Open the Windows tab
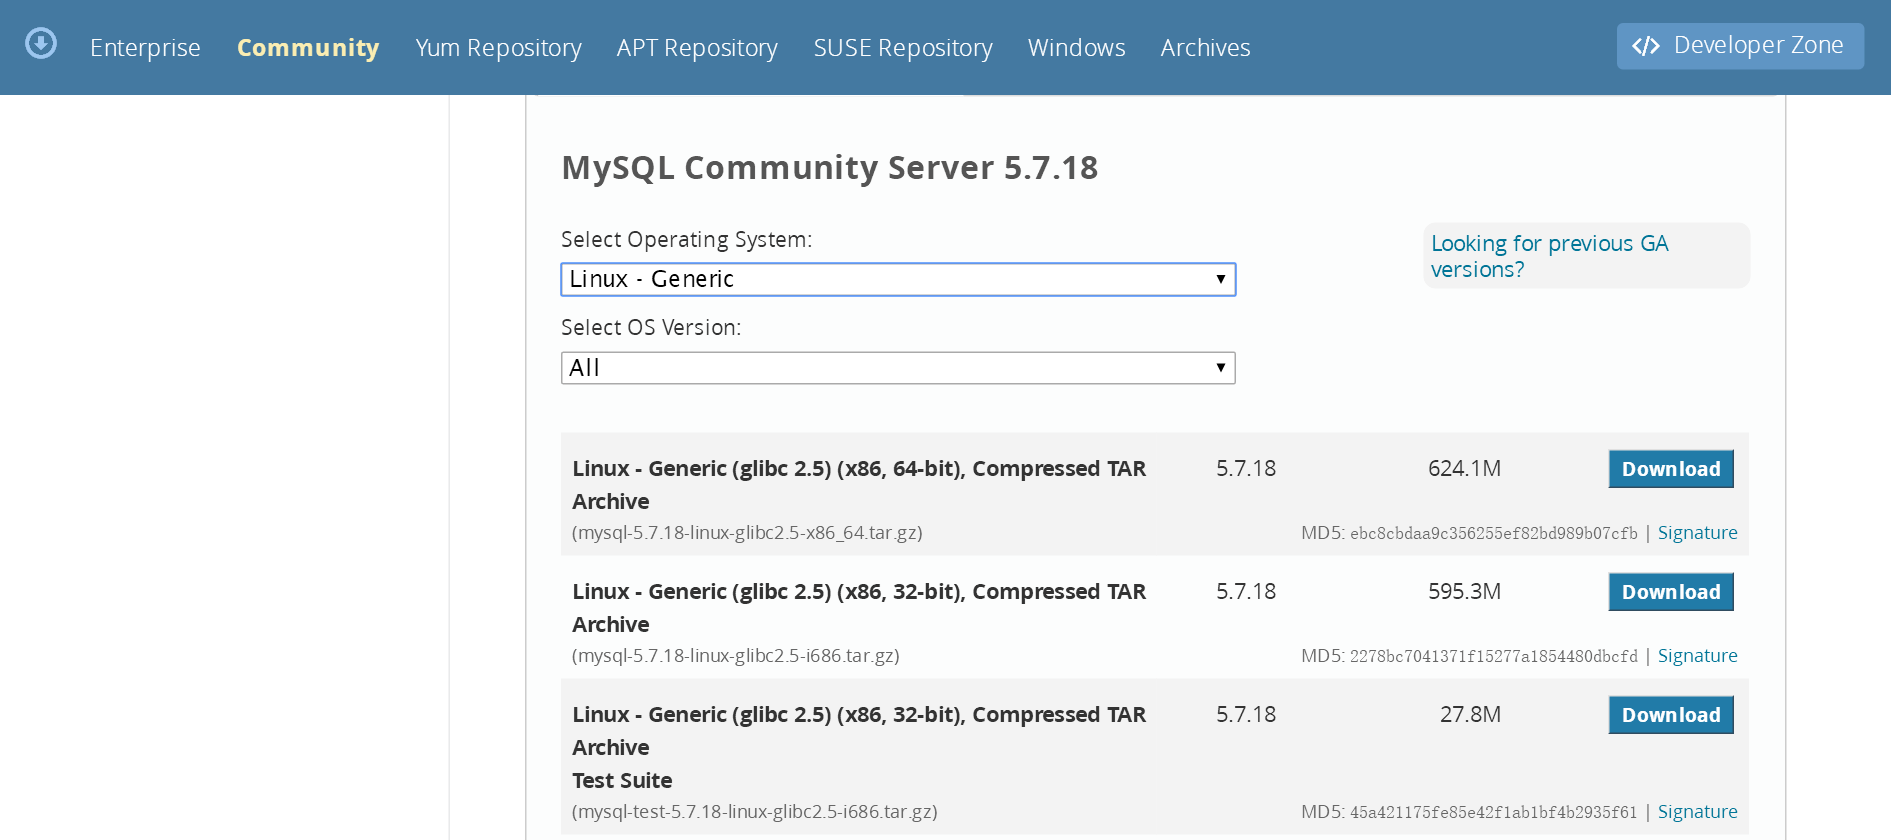The height and width of the screenshot is (840, 1891). coord(1076,48)
